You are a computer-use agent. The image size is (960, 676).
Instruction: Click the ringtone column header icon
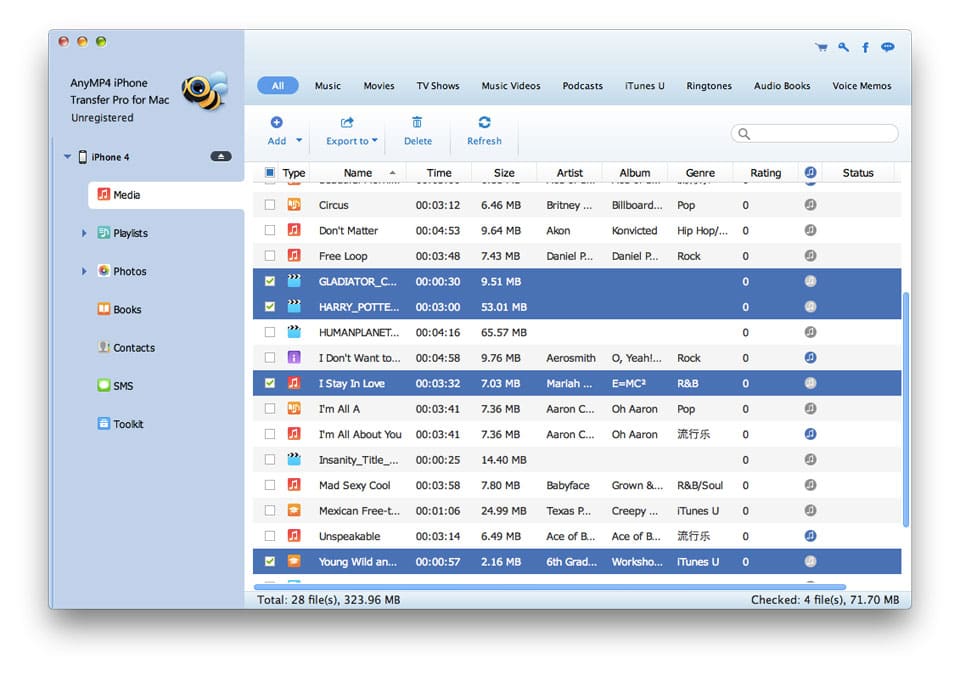(x=810, y=173)
